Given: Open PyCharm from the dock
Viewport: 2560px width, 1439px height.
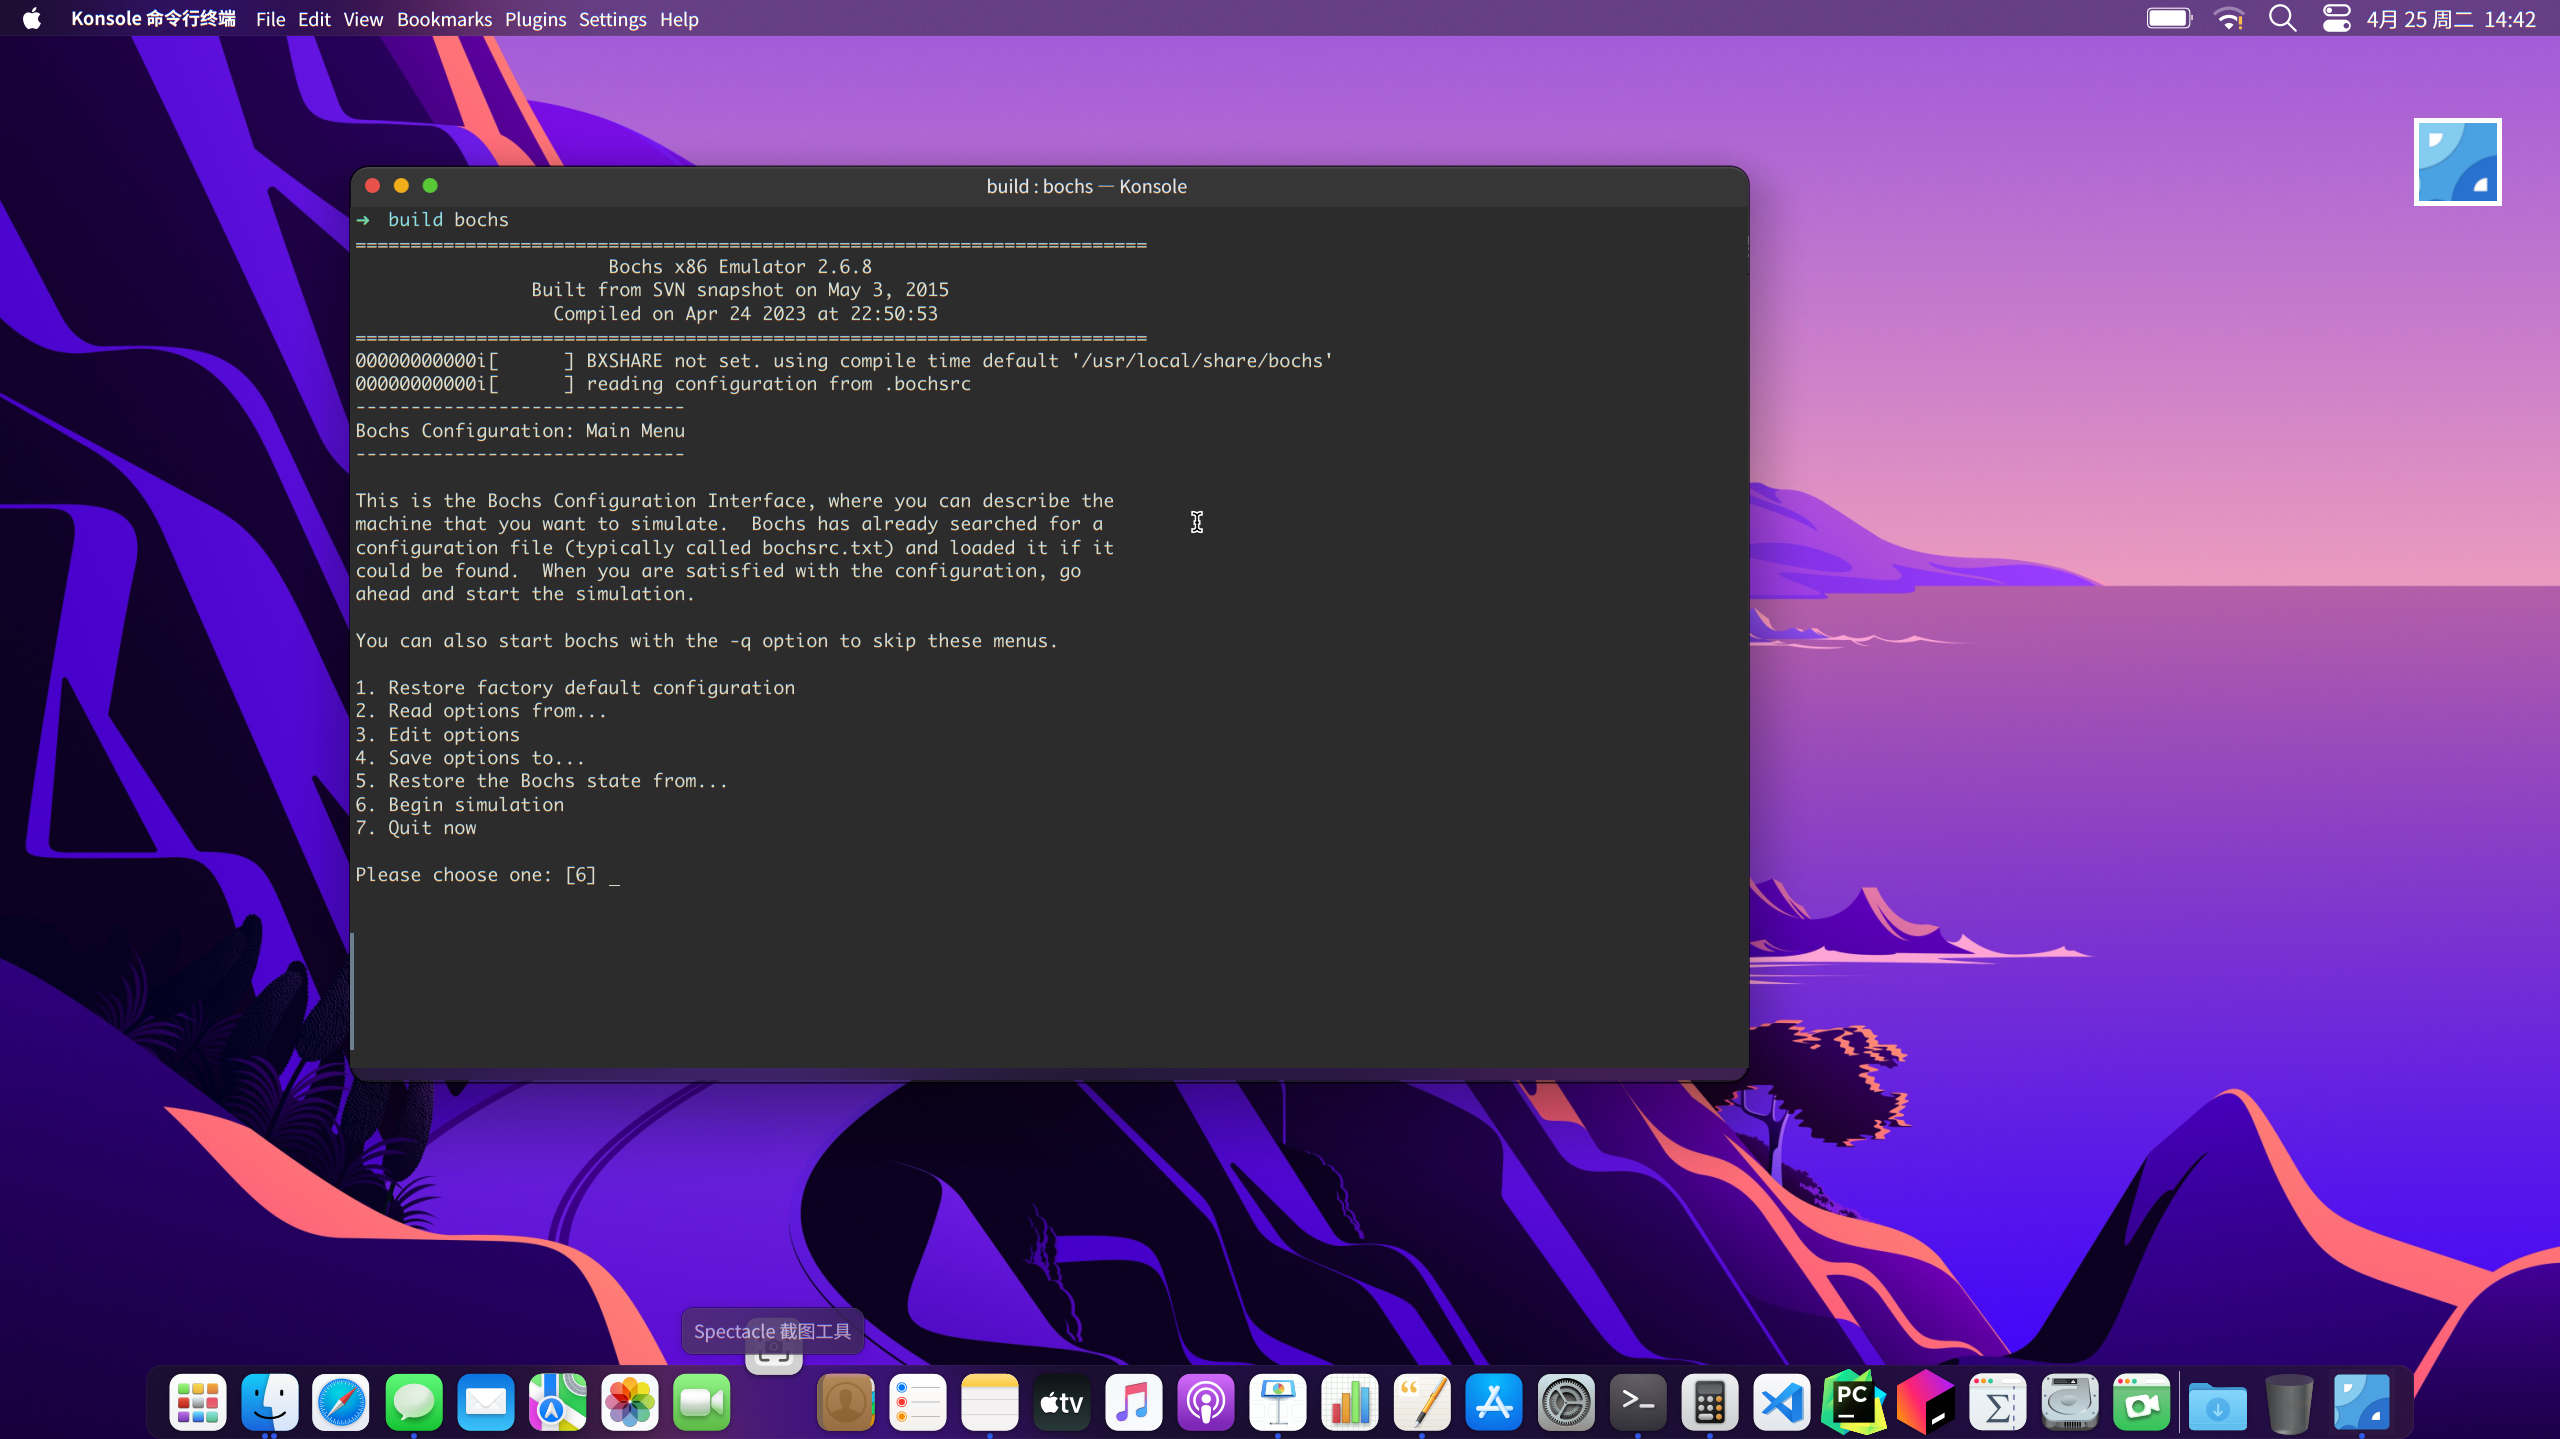Looking at the screenshot, I should click(1853, 1402).
